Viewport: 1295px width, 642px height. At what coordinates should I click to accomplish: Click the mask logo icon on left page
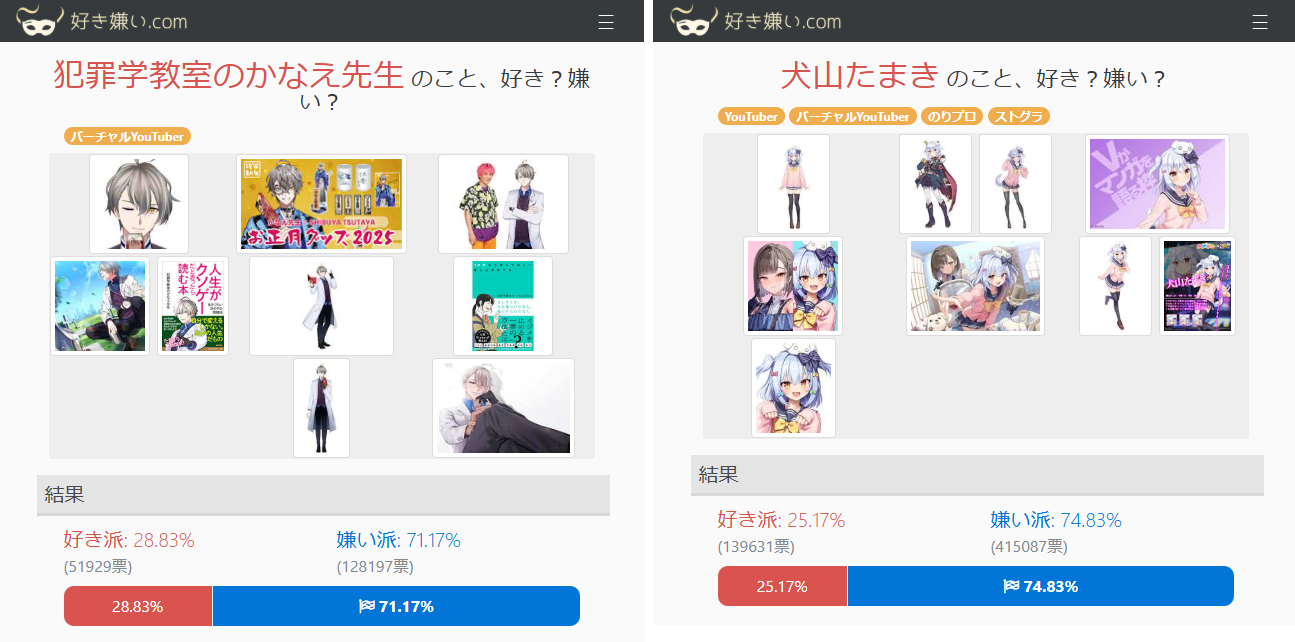pyautogui.click(x=41, y=21)
